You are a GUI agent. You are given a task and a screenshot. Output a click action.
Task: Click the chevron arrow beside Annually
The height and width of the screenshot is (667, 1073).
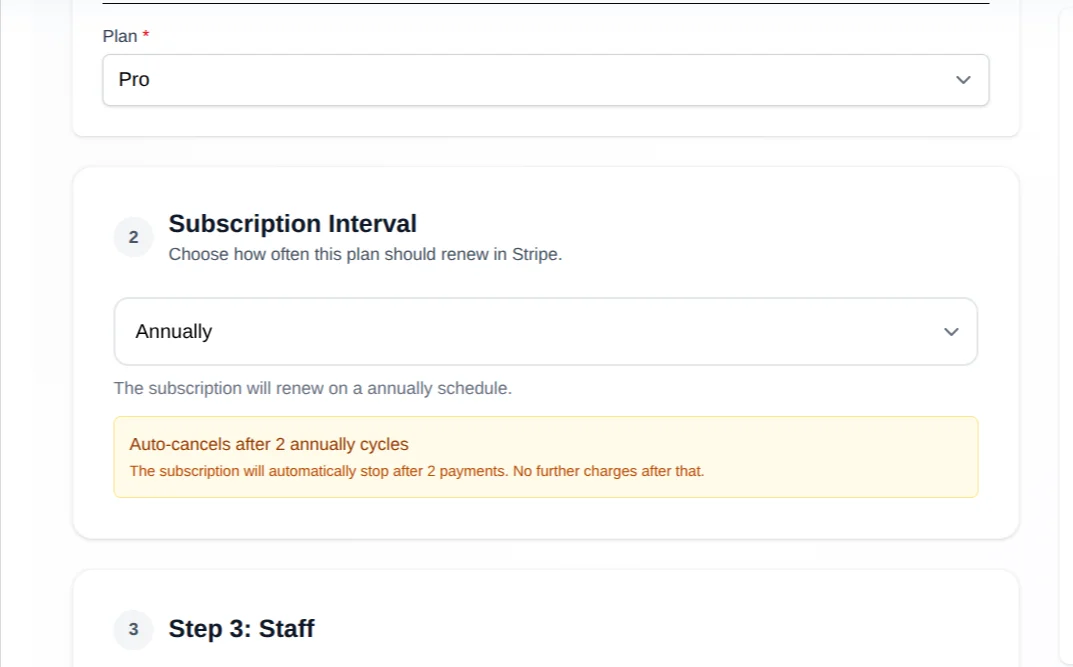pos(951,332)
